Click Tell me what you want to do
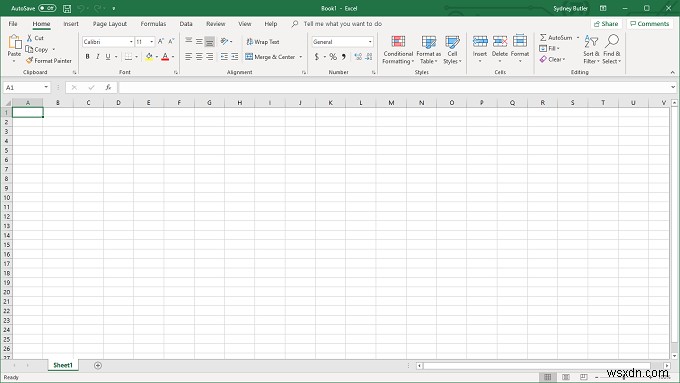The image size is (680, 383). (x=343, y=24)
